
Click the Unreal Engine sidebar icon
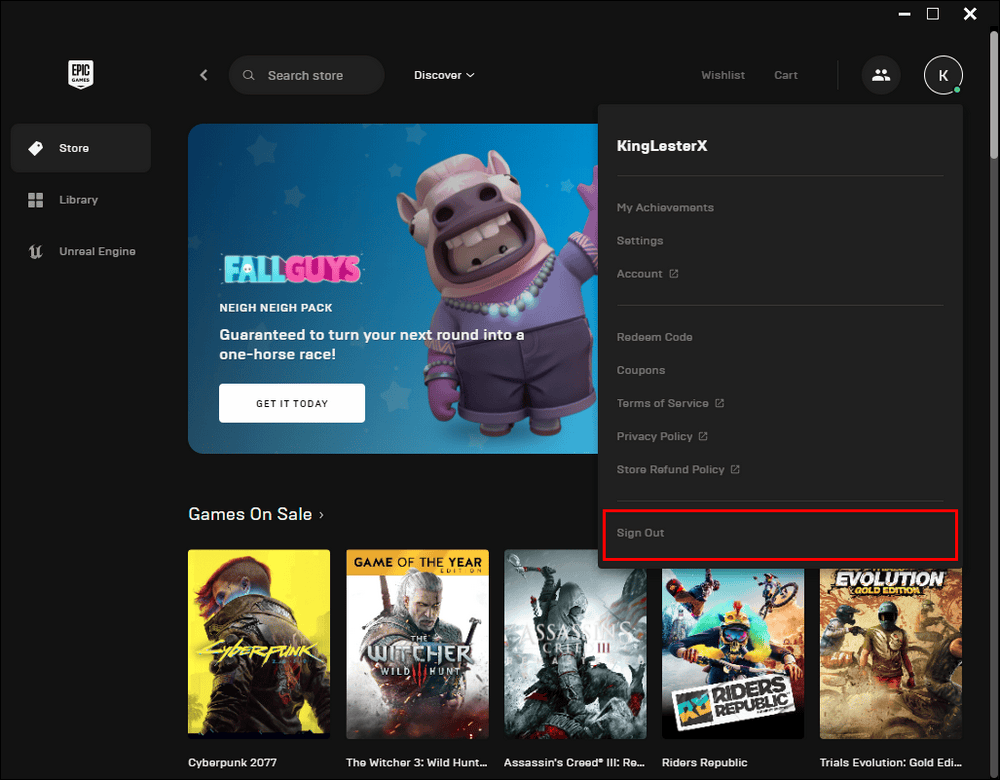[x=35, y=251]
